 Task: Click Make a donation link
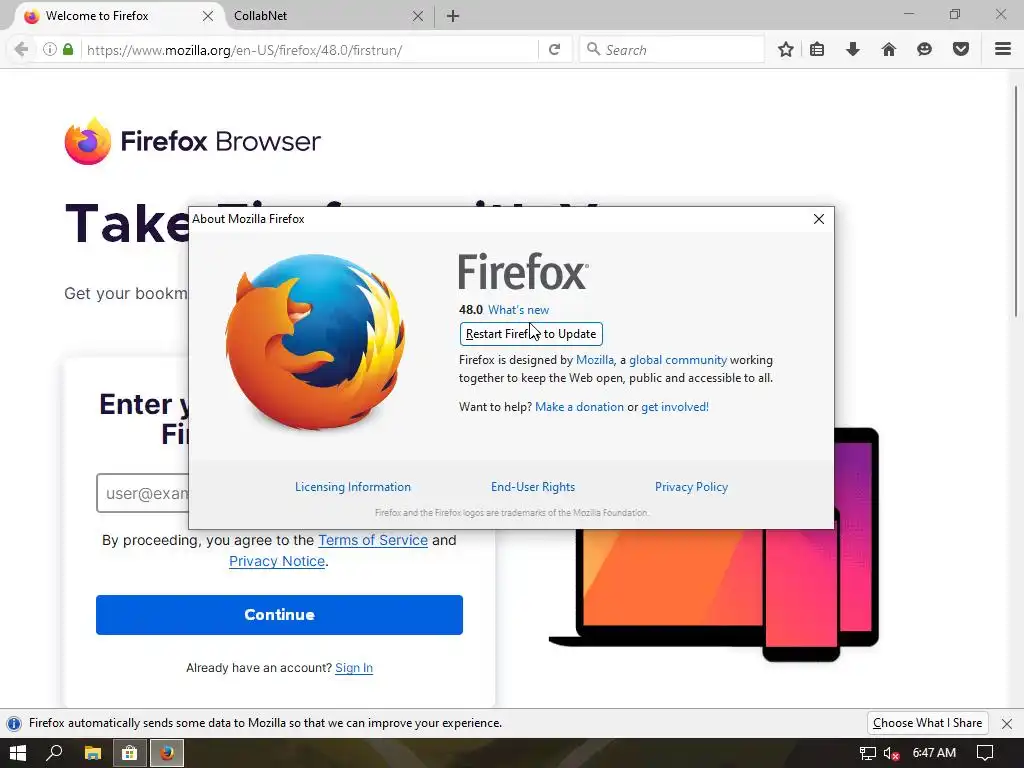click(579, 407)
